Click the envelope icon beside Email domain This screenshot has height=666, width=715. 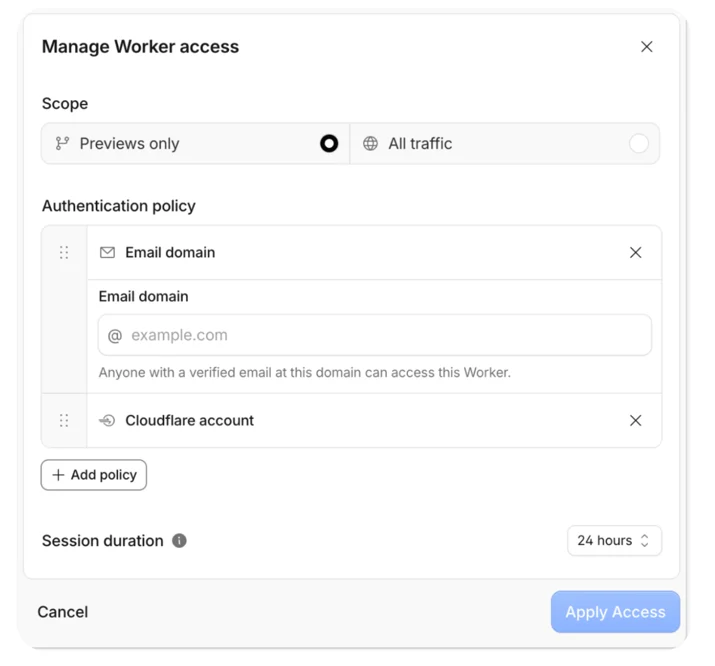[107, 253]
